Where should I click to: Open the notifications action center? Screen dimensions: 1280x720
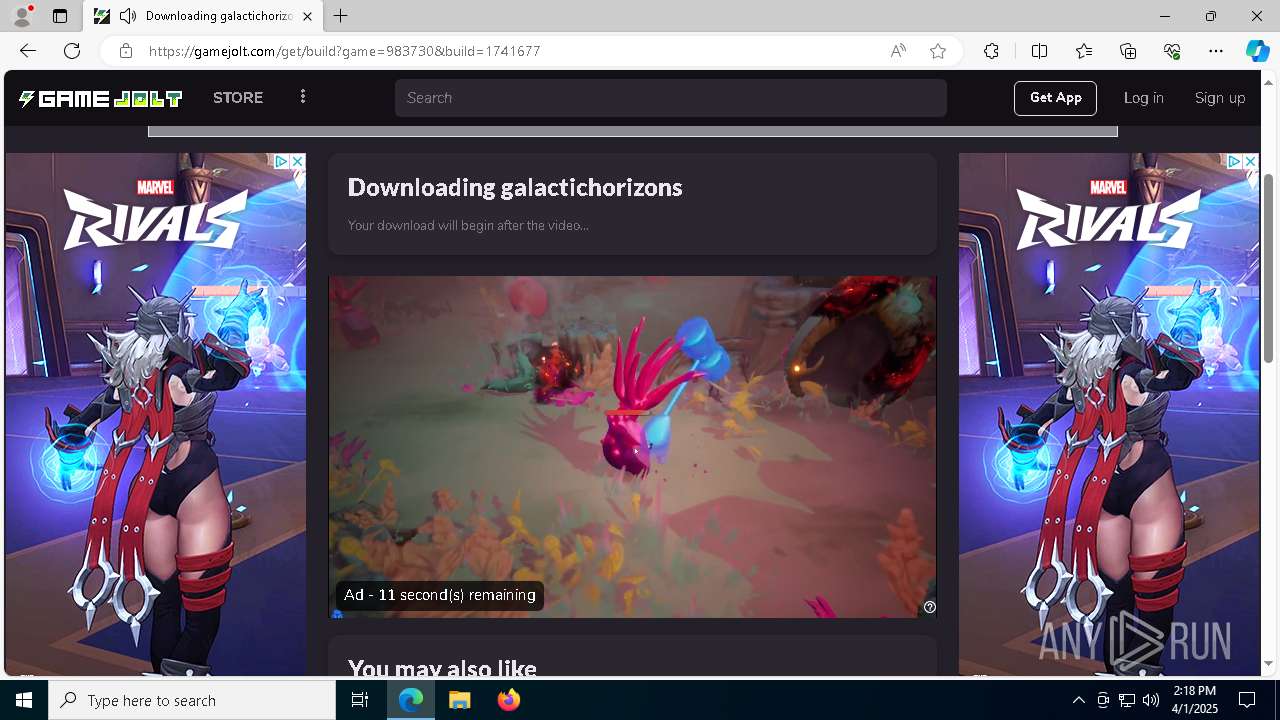tap(1247, 700)
